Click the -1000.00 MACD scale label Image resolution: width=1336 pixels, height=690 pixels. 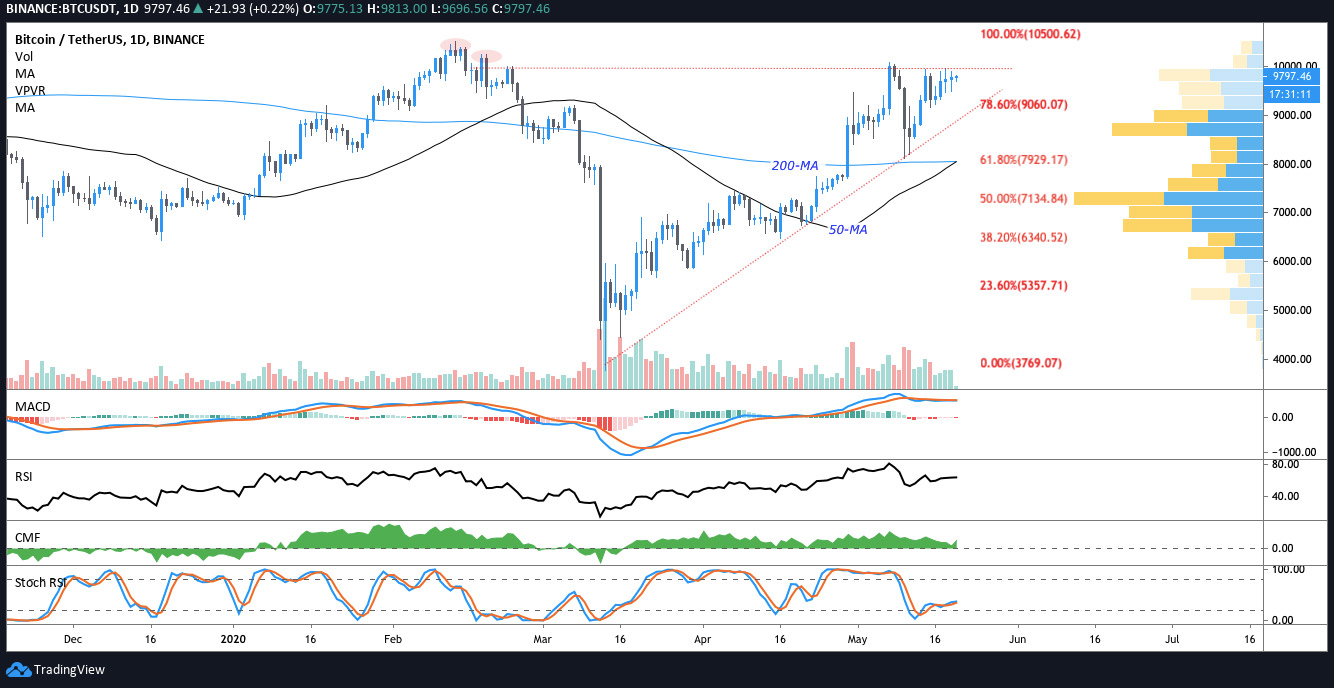tap(1292, 452)
